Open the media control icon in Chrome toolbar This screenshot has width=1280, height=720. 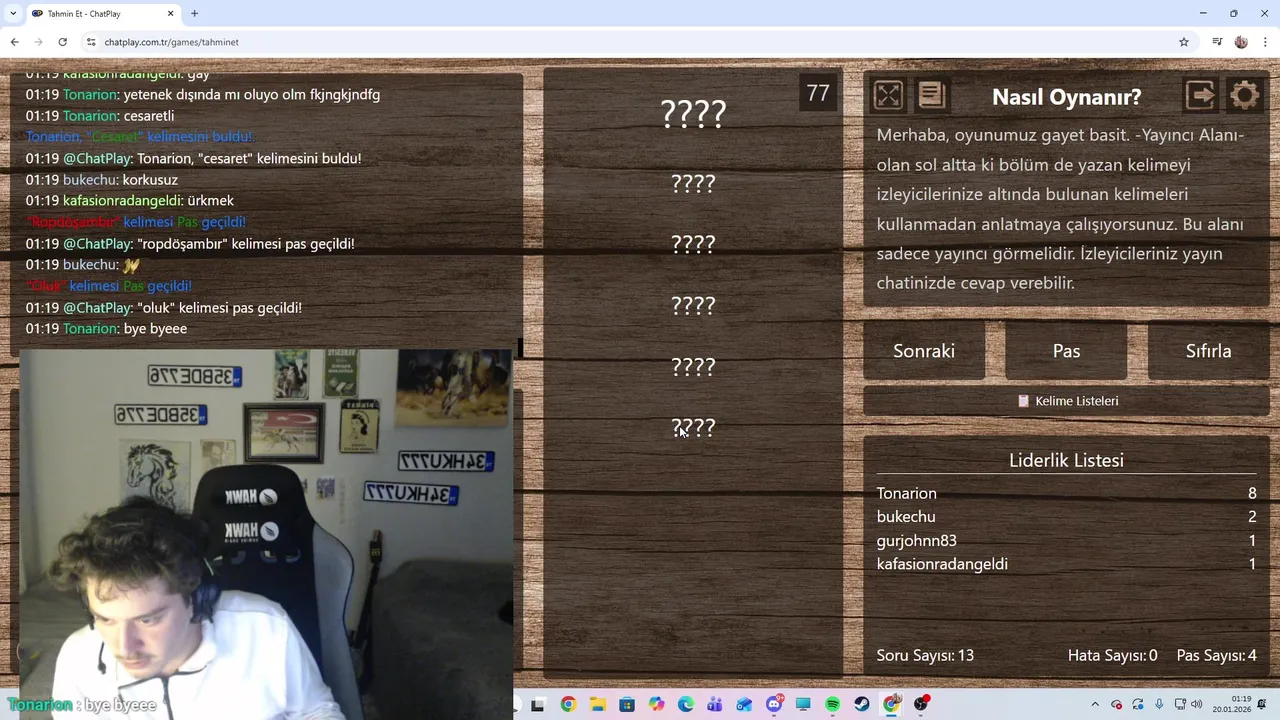1217,42
